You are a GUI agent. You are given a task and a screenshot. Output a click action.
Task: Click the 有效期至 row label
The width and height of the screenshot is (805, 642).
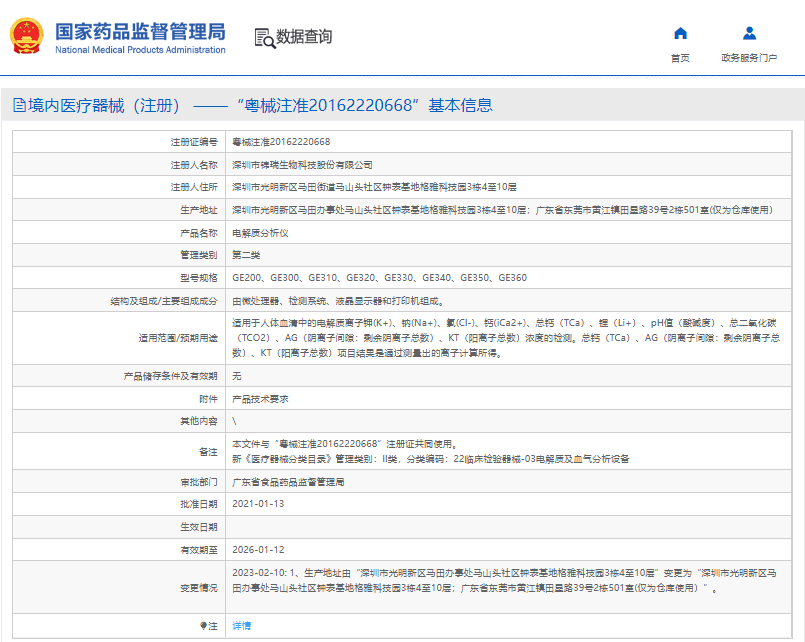click(199, 550)
